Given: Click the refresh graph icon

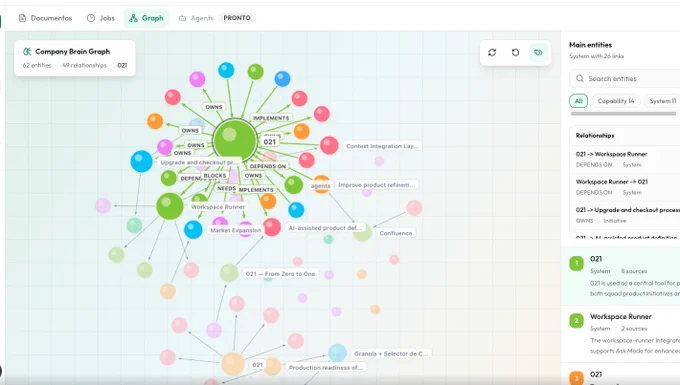Looking at the screenshot, I should click(492, 52).
